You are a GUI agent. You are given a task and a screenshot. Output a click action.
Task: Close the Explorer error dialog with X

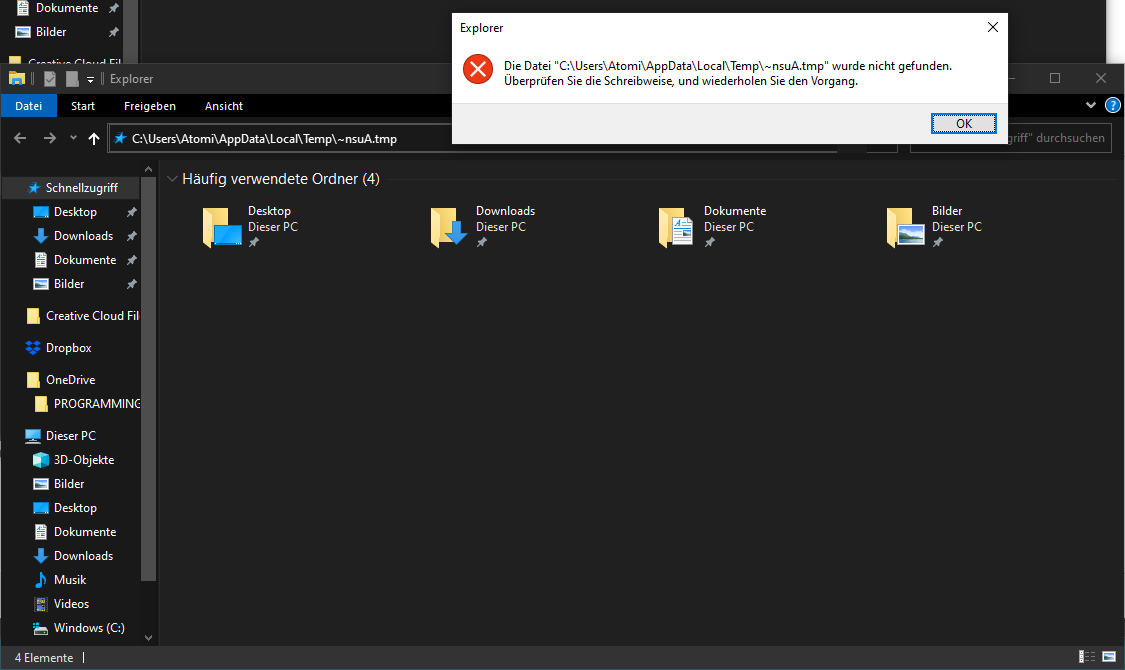(x=992, y=27)
